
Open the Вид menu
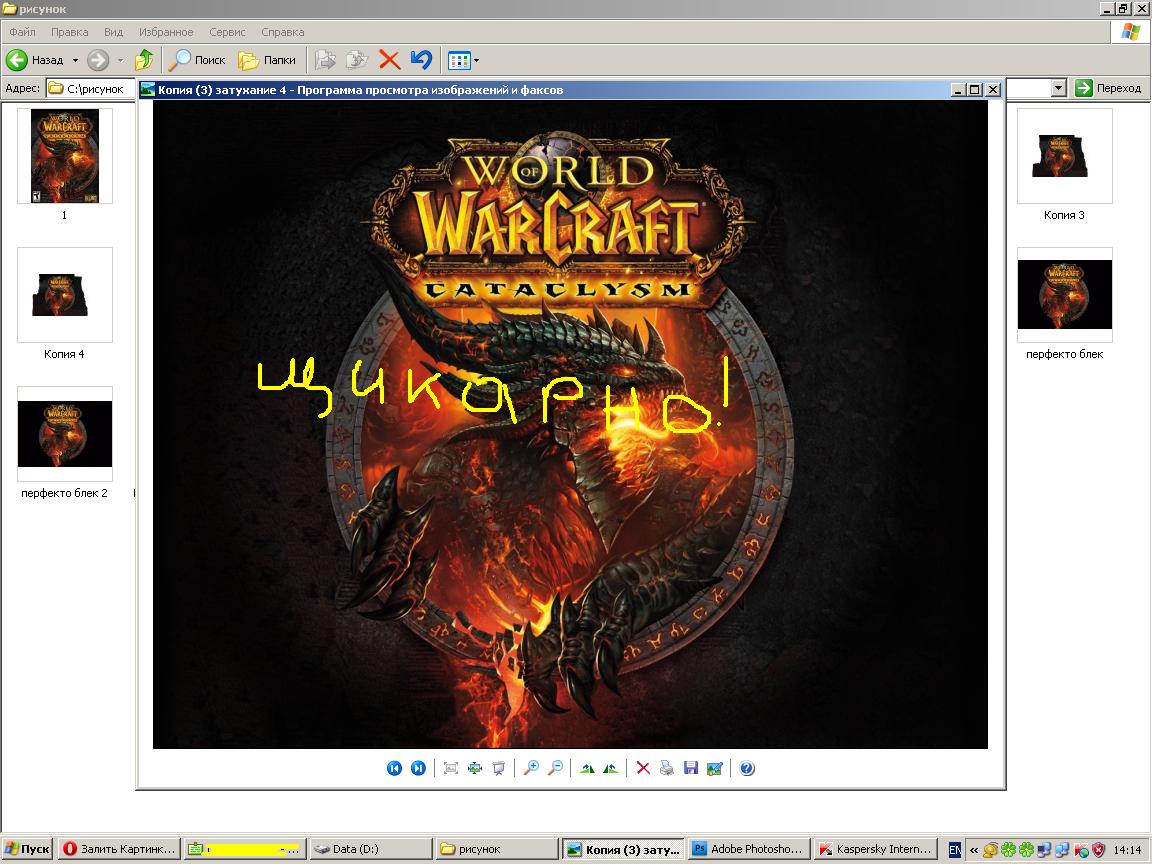click(x=113, y=32)
